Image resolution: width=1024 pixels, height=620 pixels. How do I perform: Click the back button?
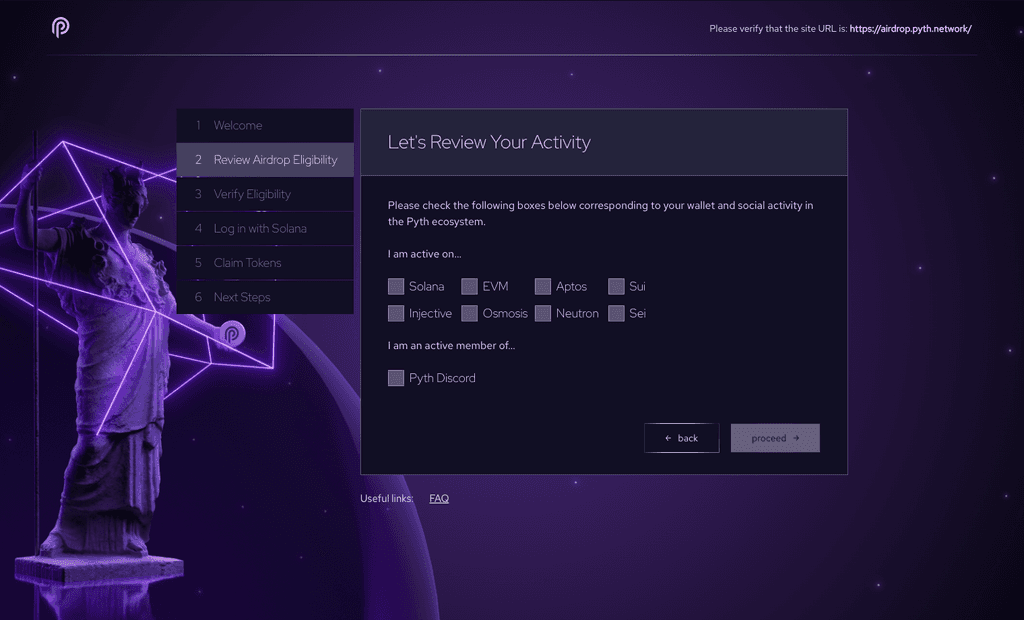(682, 437)
